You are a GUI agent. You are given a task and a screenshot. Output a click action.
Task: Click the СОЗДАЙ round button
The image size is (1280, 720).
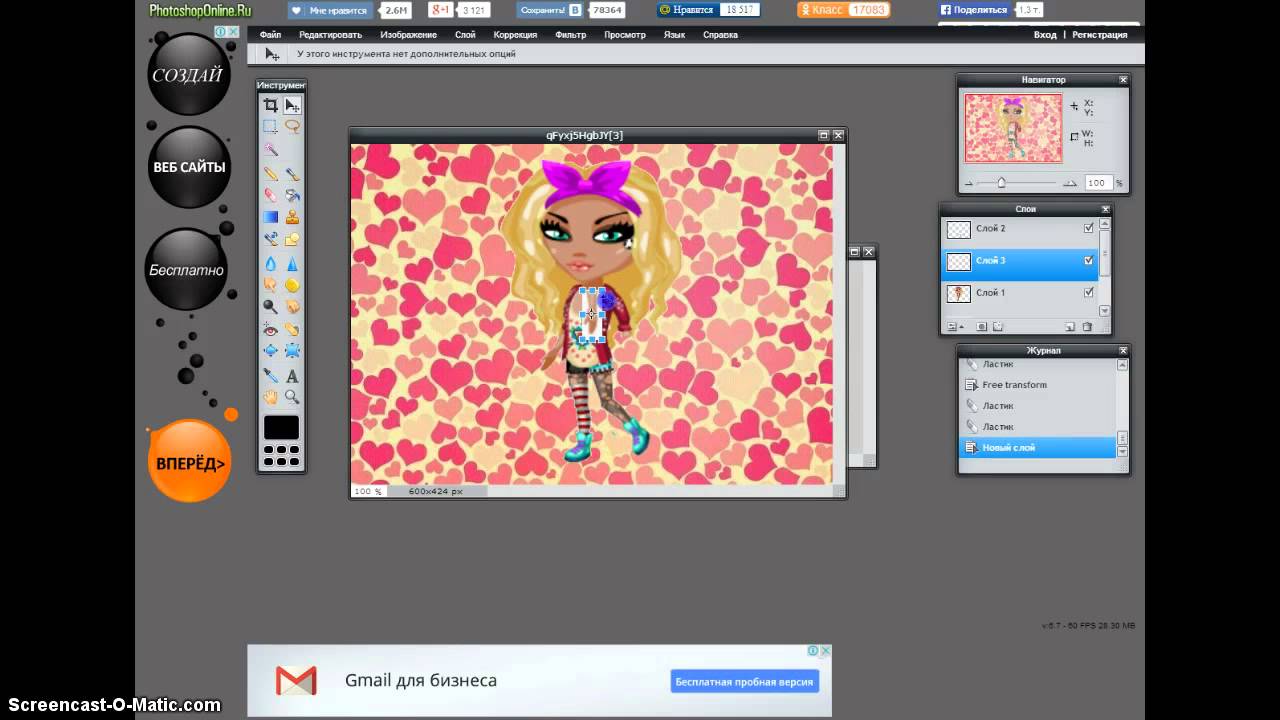point(188,75)
